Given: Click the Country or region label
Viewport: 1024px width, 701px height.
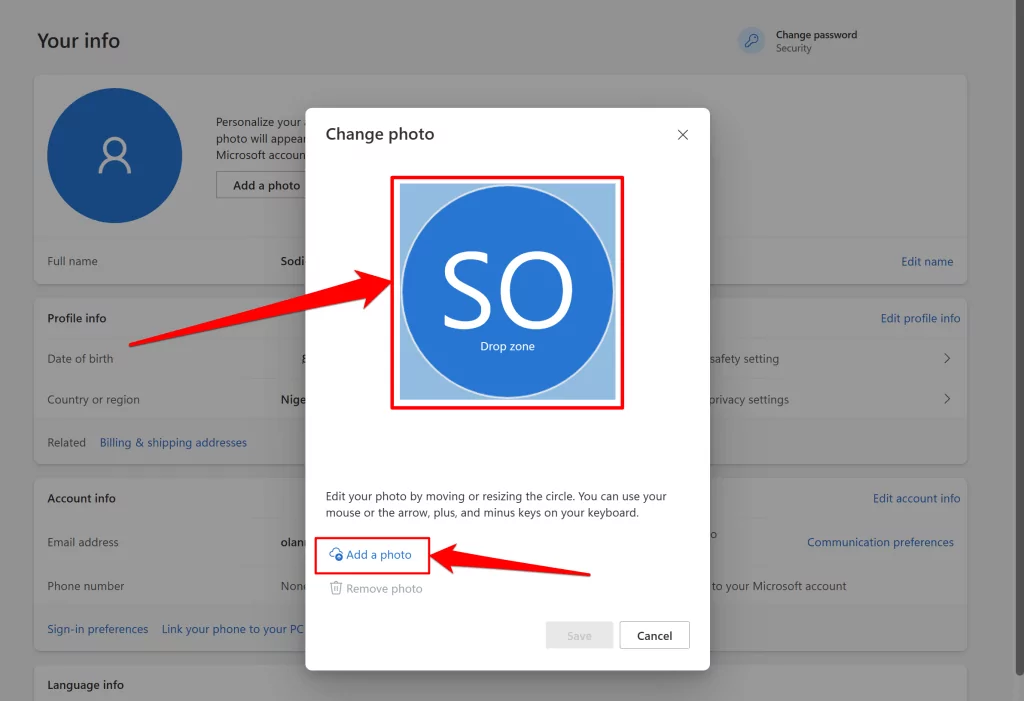Looking at the screenshot, I should [93, 399].
